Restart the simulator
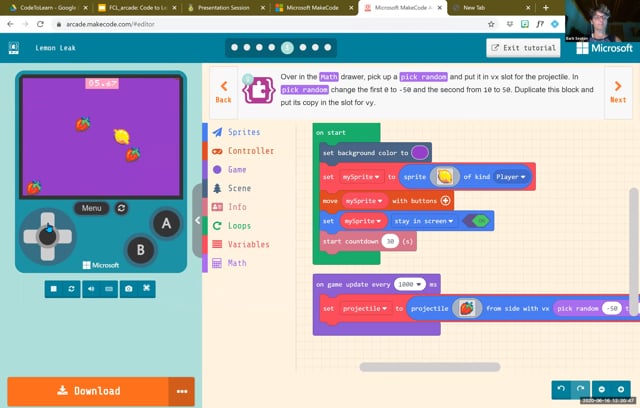Screen dimensions: 640x408 point(71,289)
